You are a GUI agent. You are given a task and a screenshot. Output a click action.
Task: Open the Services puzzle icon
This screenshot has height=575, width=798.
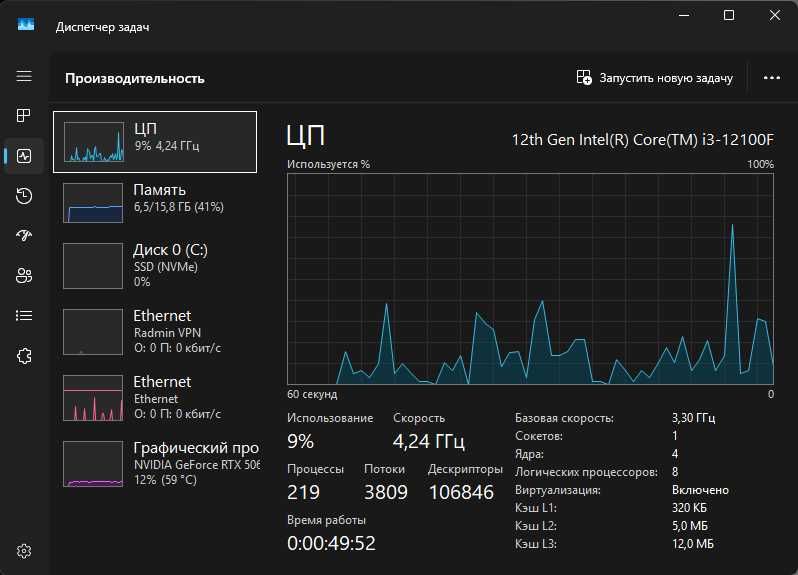(24, 356)
